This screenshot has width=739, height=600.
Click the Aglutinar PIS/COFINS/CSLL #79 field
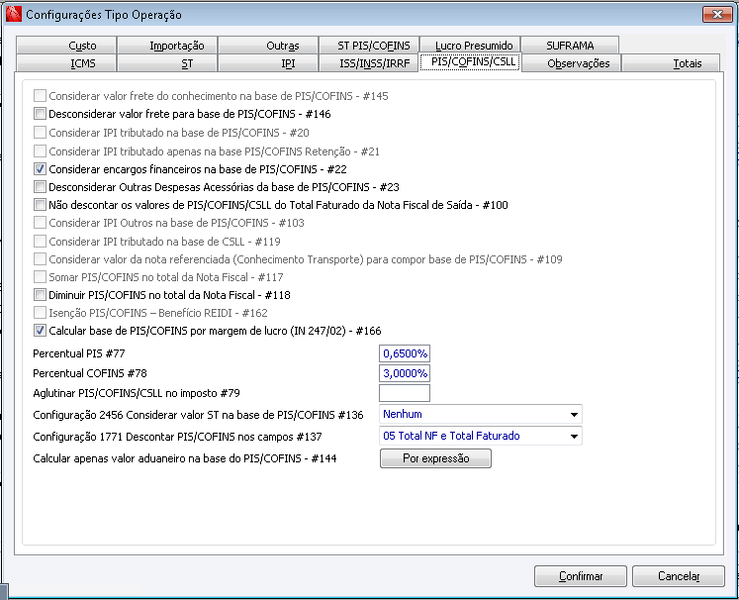(404, 393)
